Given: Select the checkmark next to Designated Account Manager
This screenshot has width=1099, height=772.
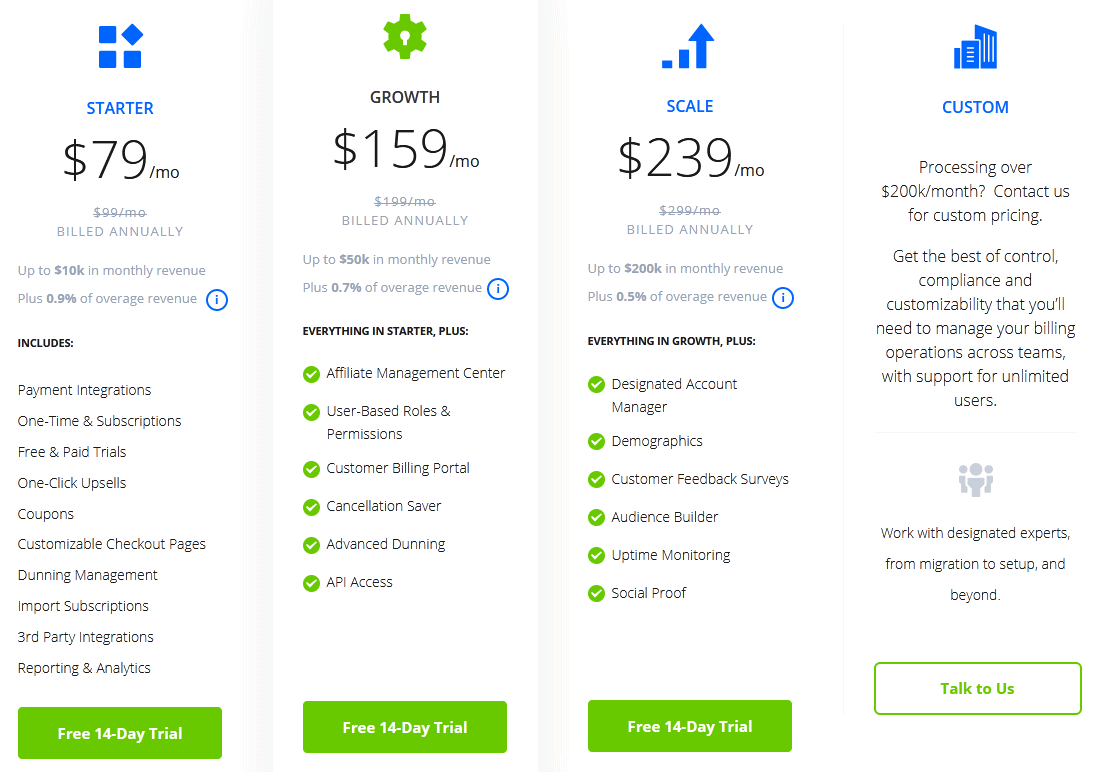Looking at the screenshot, I should point(596,384).
